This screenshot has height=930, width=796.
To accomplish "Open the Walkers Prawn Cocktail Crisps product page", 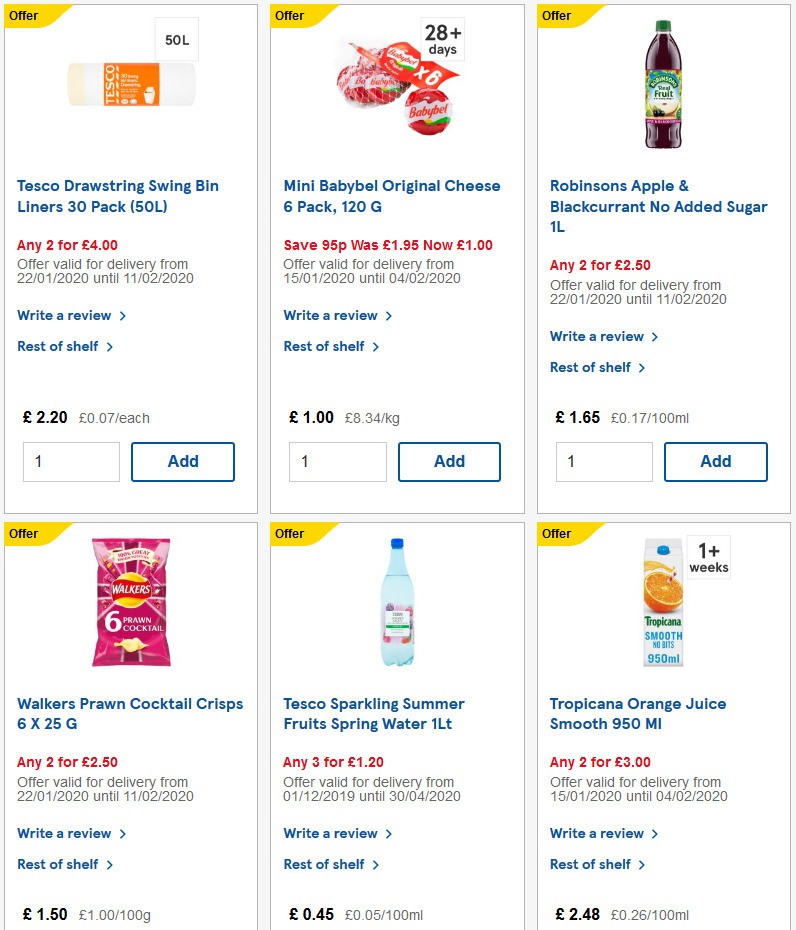I will click(x=130, y=714).
